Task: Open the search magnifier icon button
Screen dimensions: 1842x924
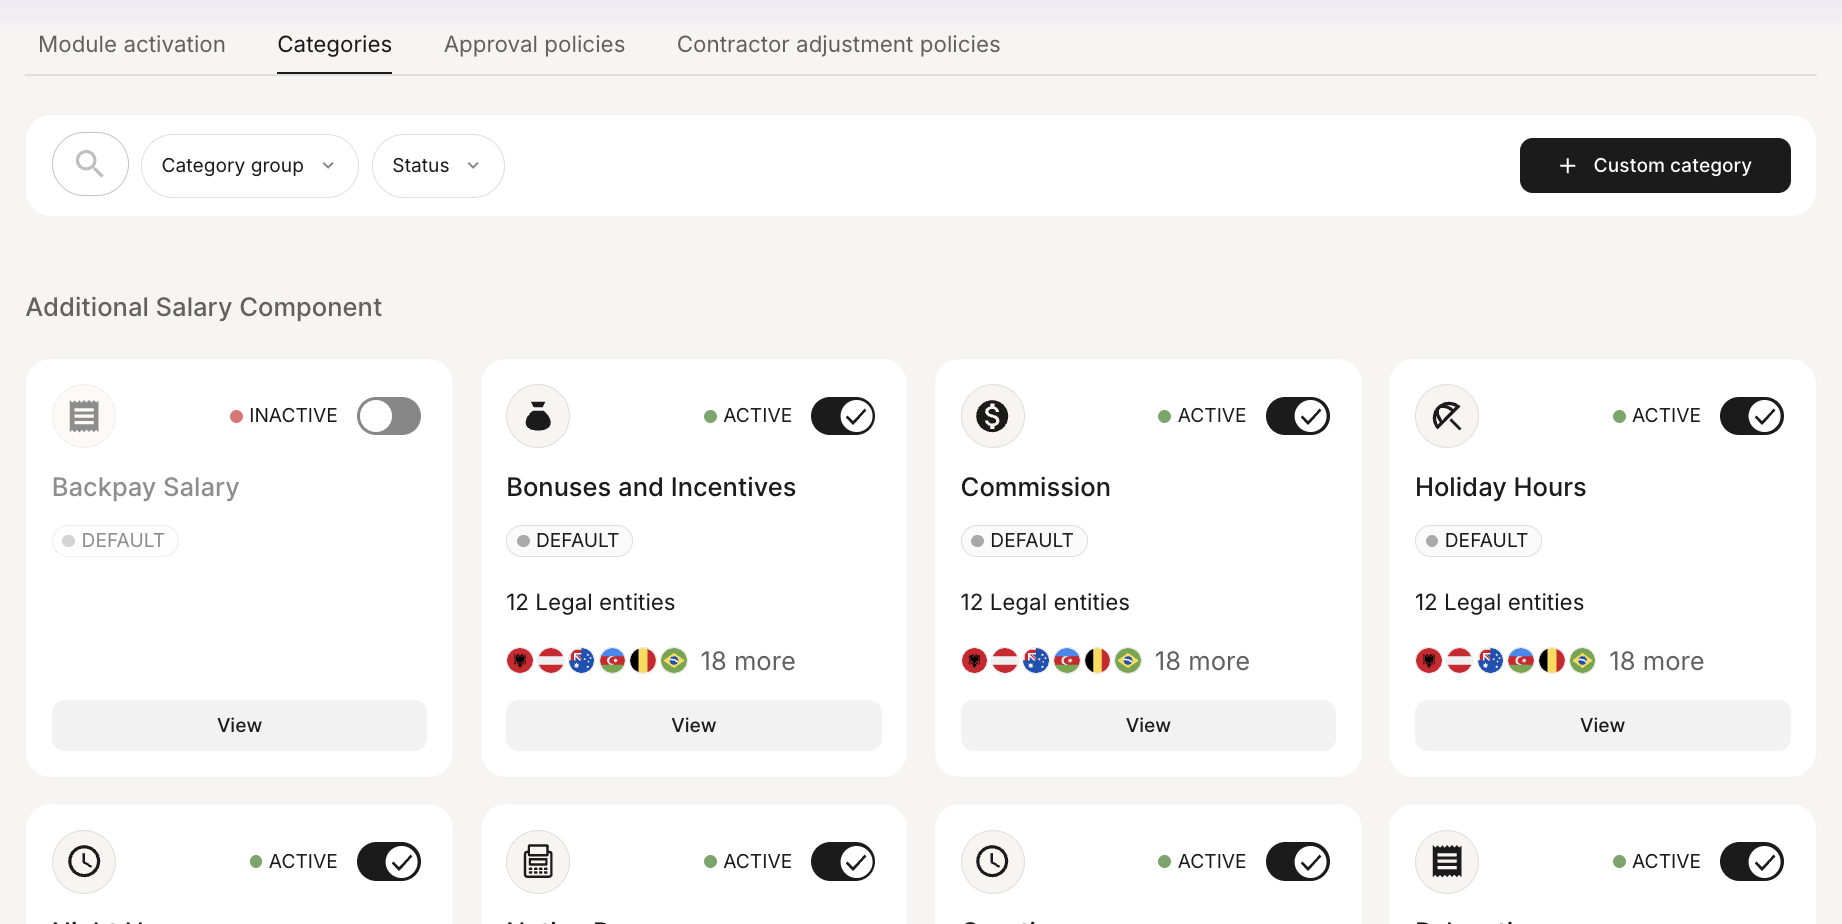Action: (90, 164)
